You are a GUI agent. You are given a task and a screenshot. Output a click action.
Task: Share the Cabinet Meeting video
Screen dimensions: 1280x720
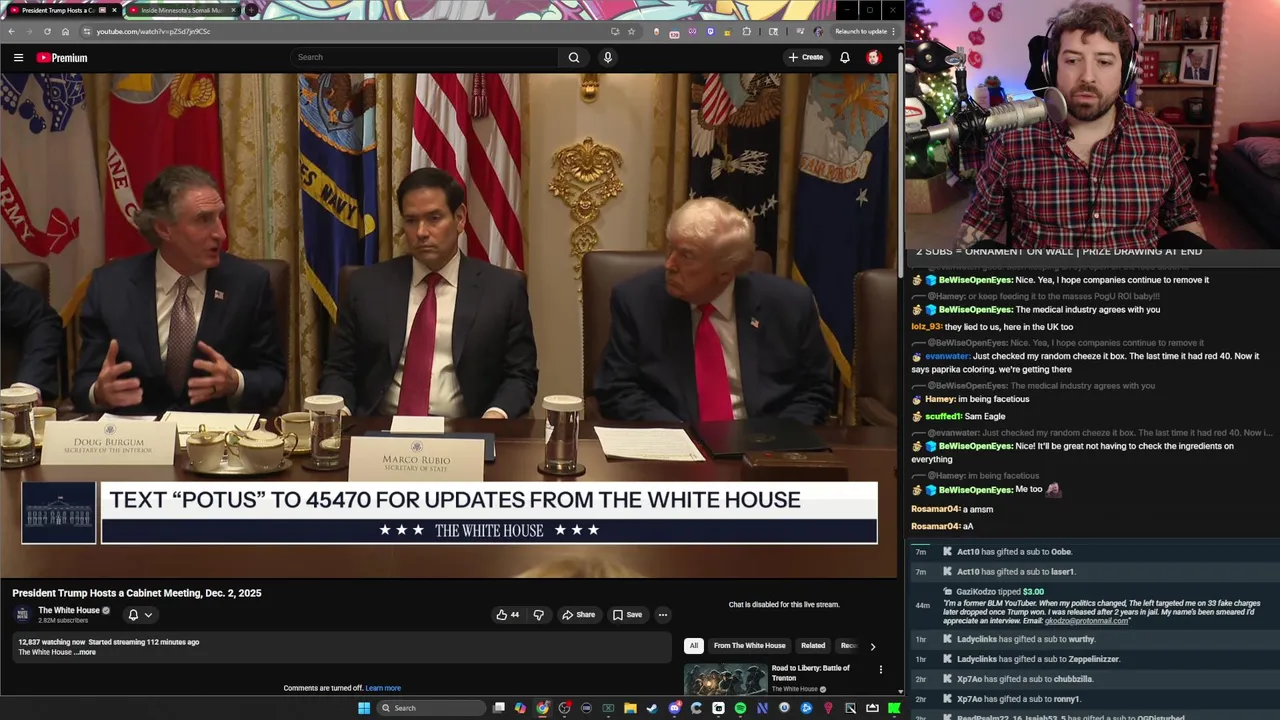click(x=578, y=614)
